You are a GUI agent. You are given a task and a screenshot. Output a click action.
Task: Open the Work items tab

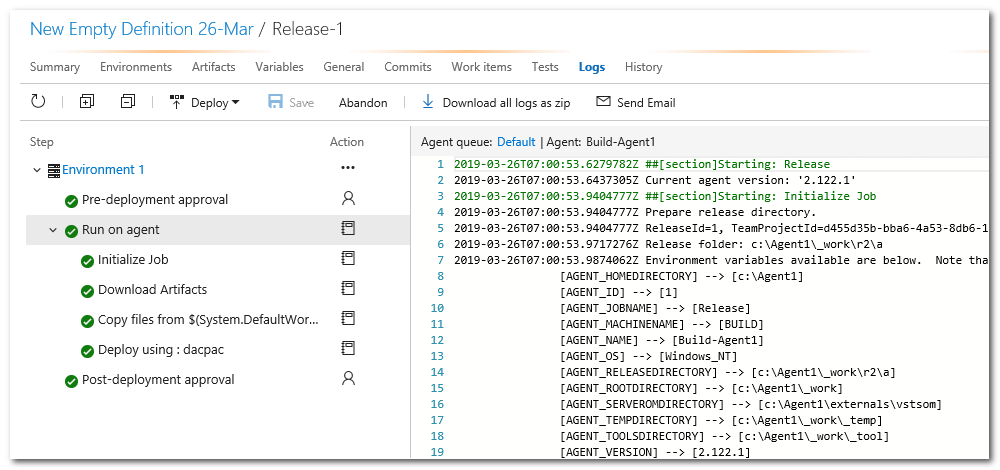[482, 67]
